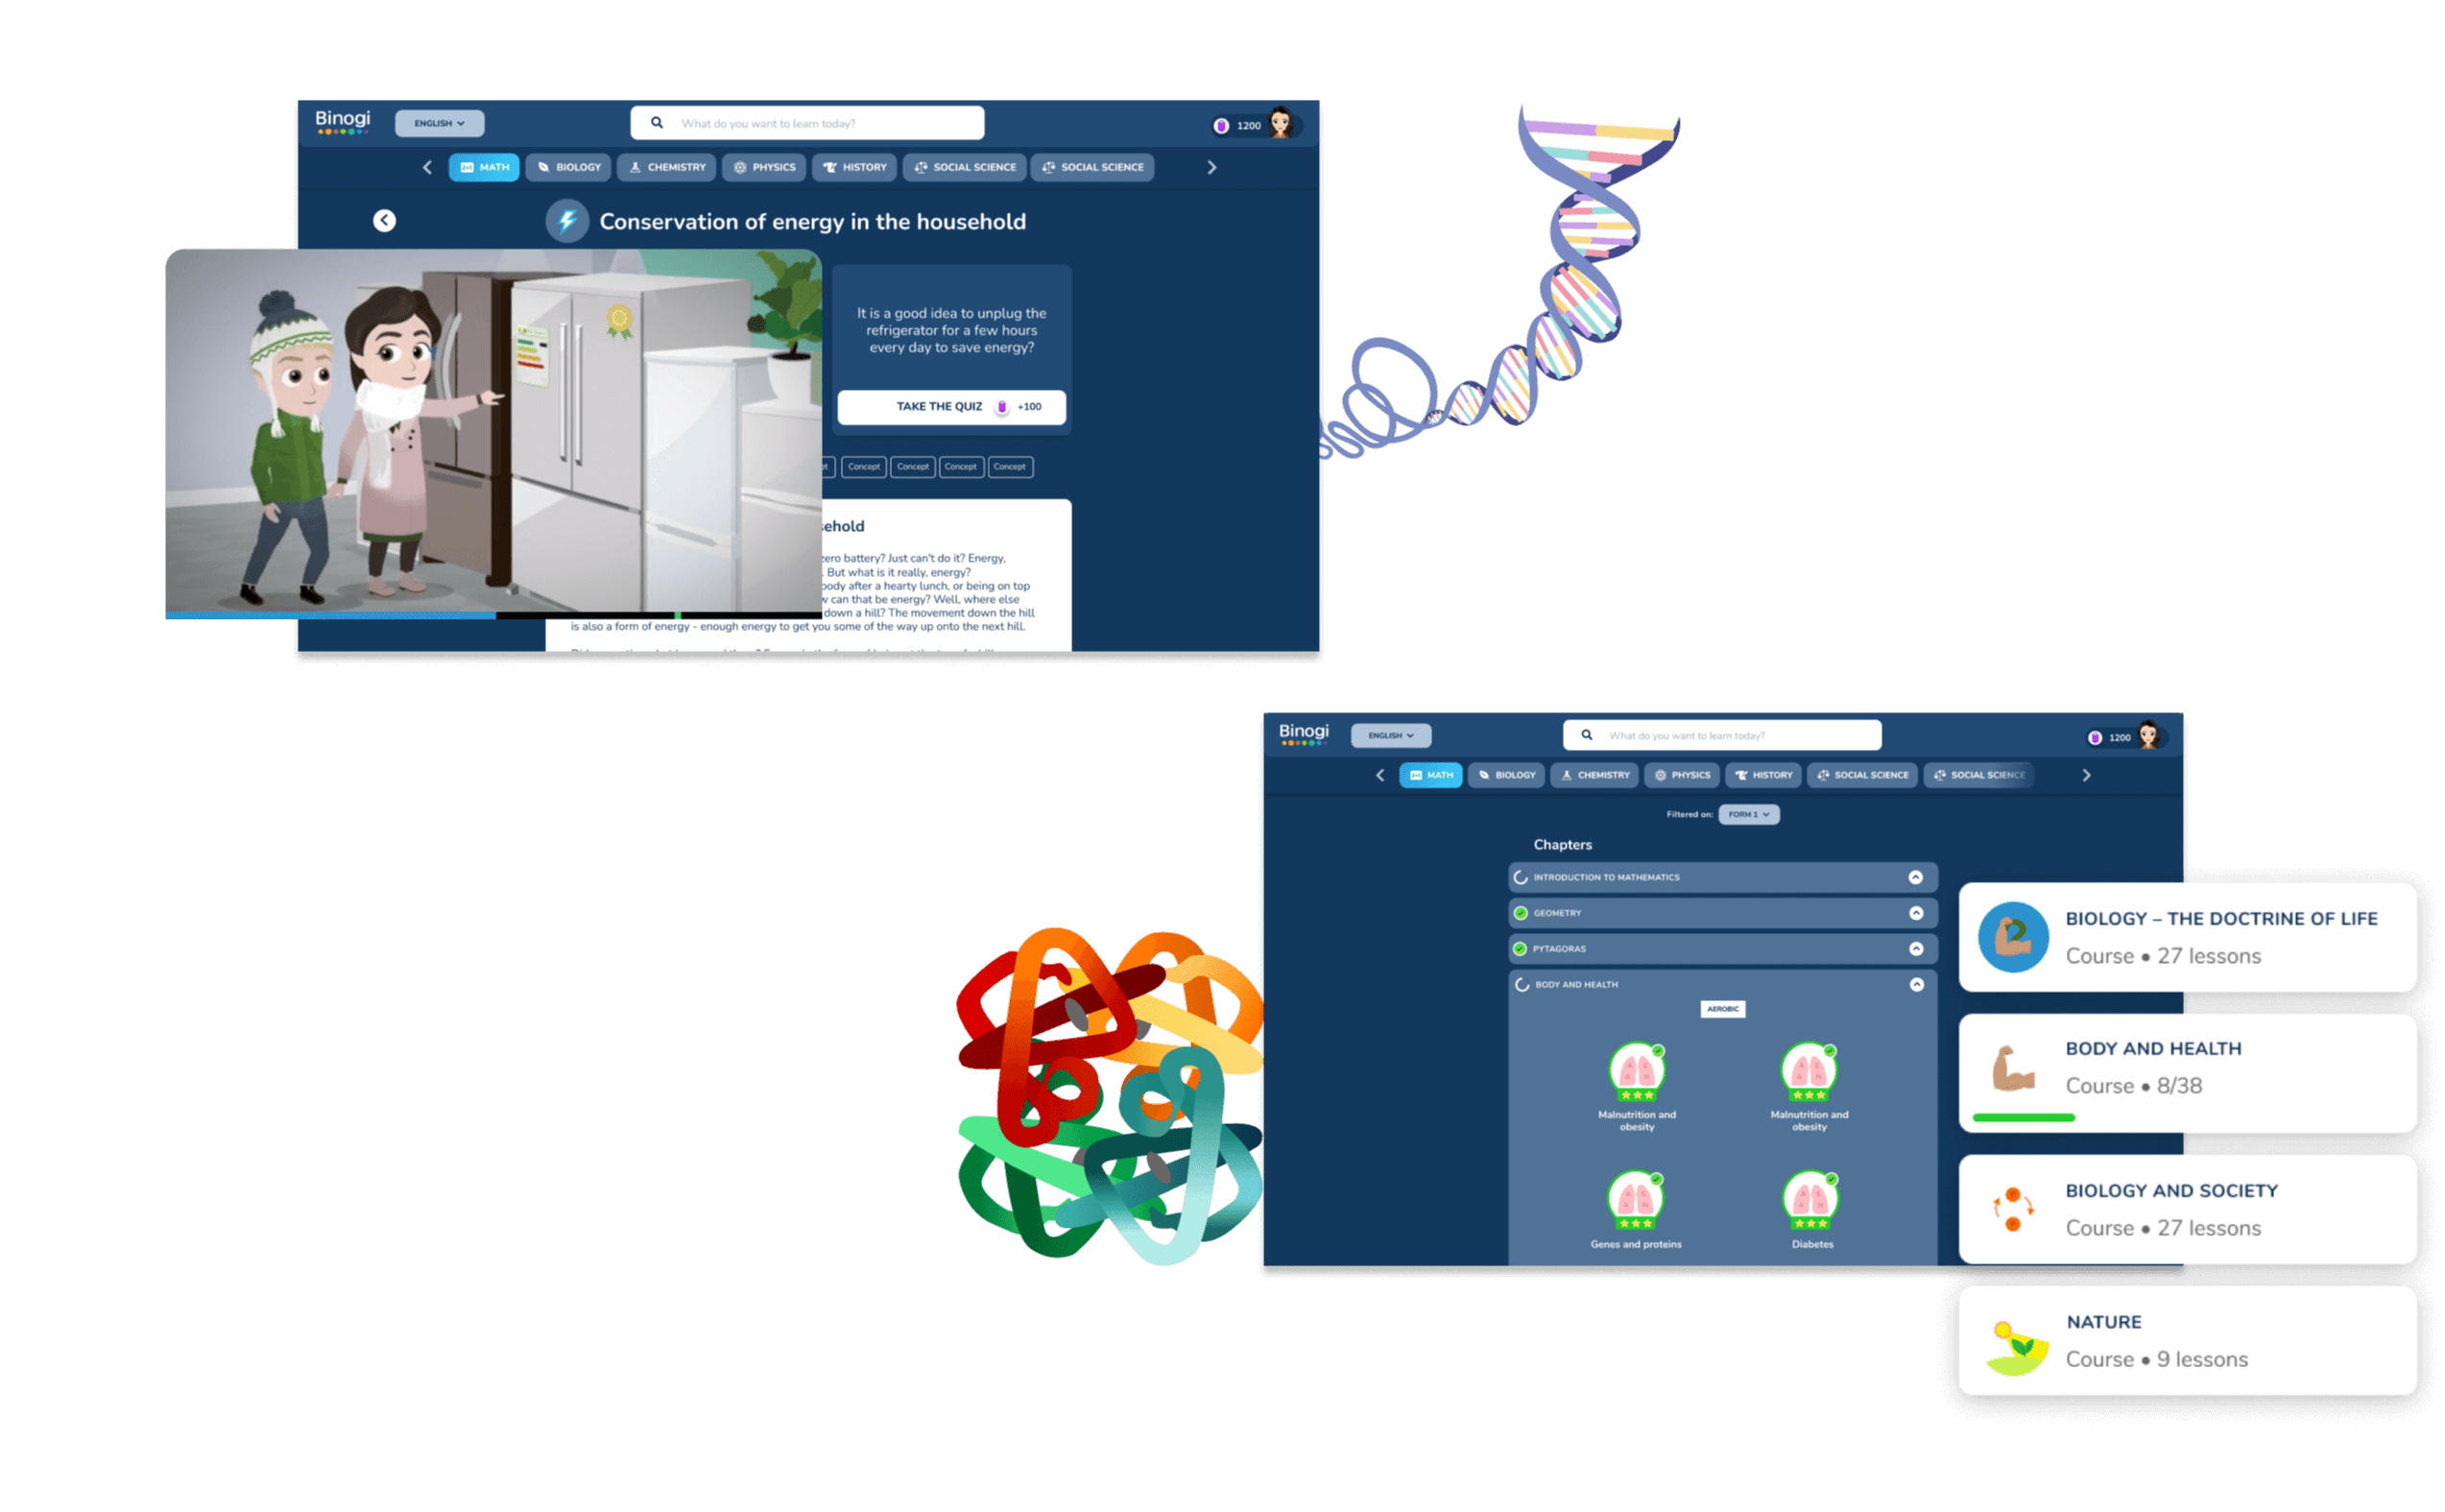Click the Biology - The Doctrine of Life course
The image size is (2445, 1512).
coord(2192,932)
